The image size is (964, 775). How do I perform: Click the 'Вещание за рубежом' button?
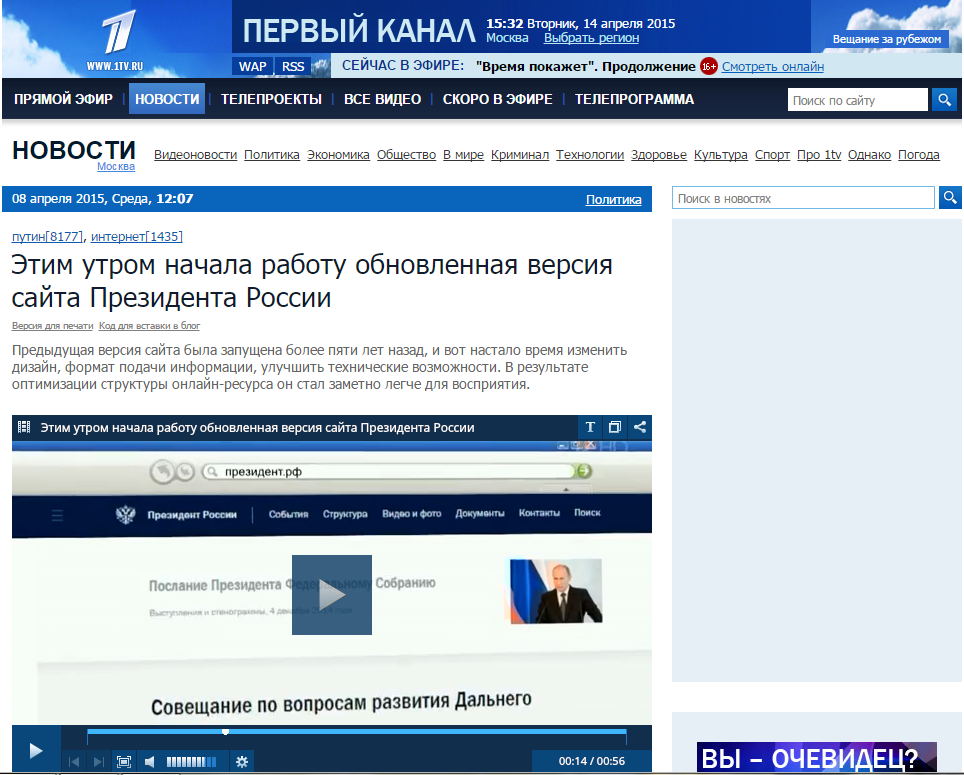[x=887, y=39]
